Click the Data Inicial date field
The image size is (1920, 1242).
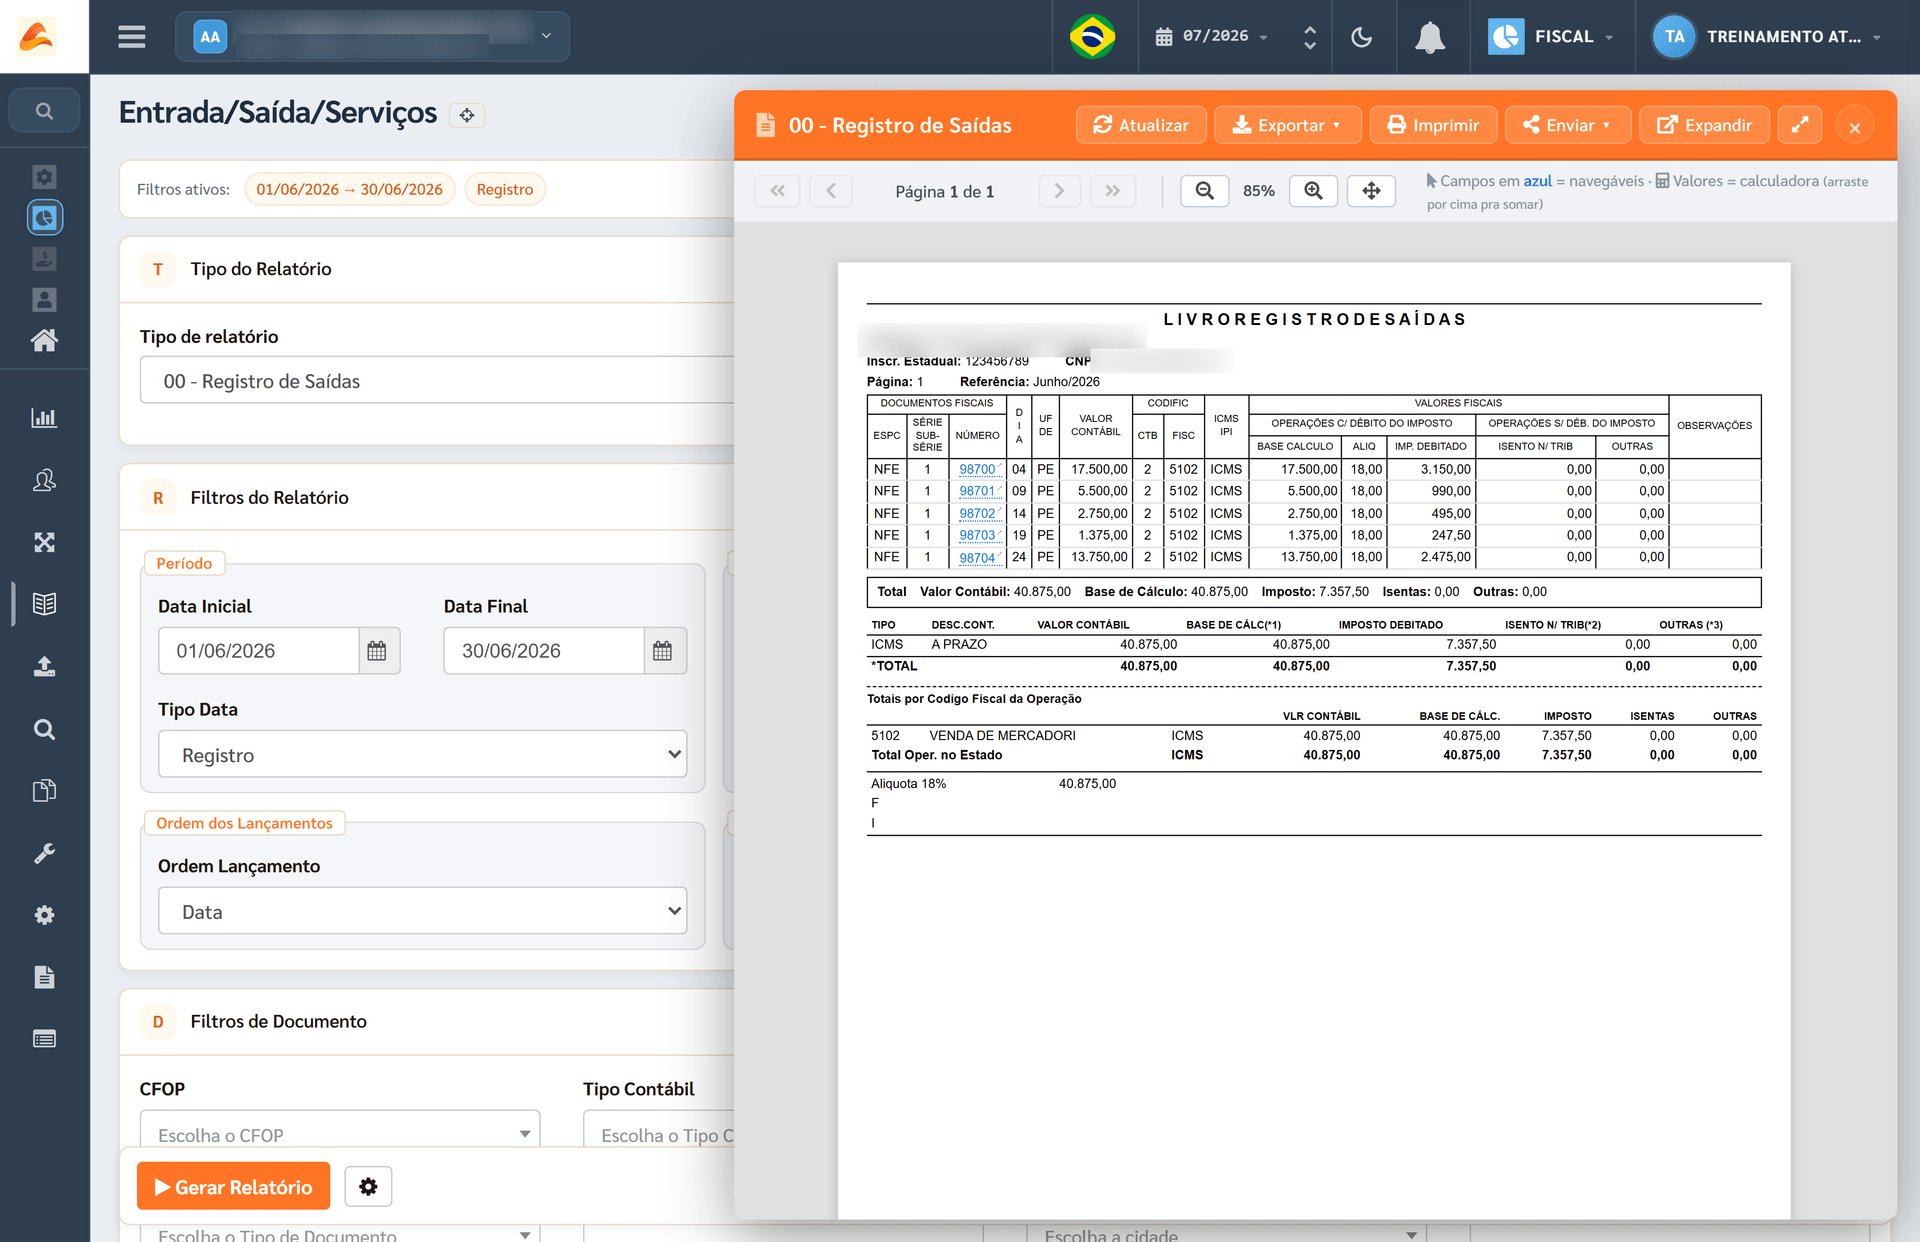click(258, 651)
